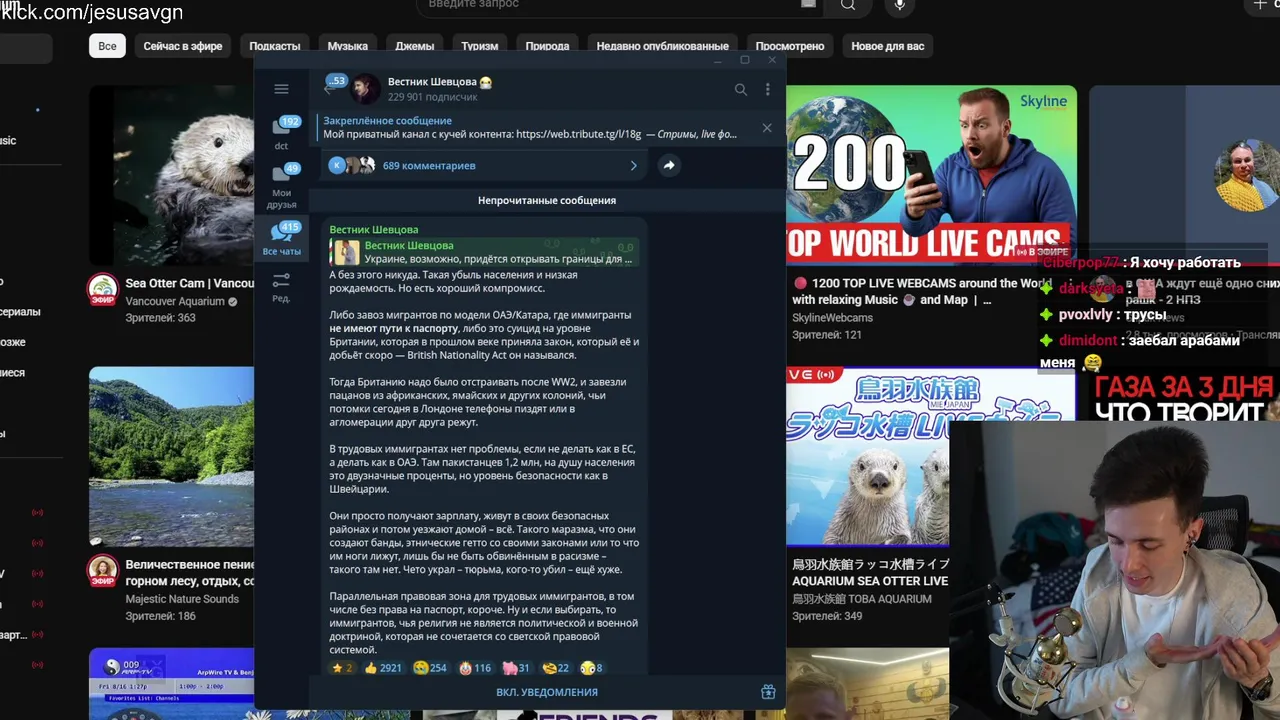Viewport: 1280px width, 720px height.
Task: Toggle the thumbs-up reaction 2921
Action: 383,668
